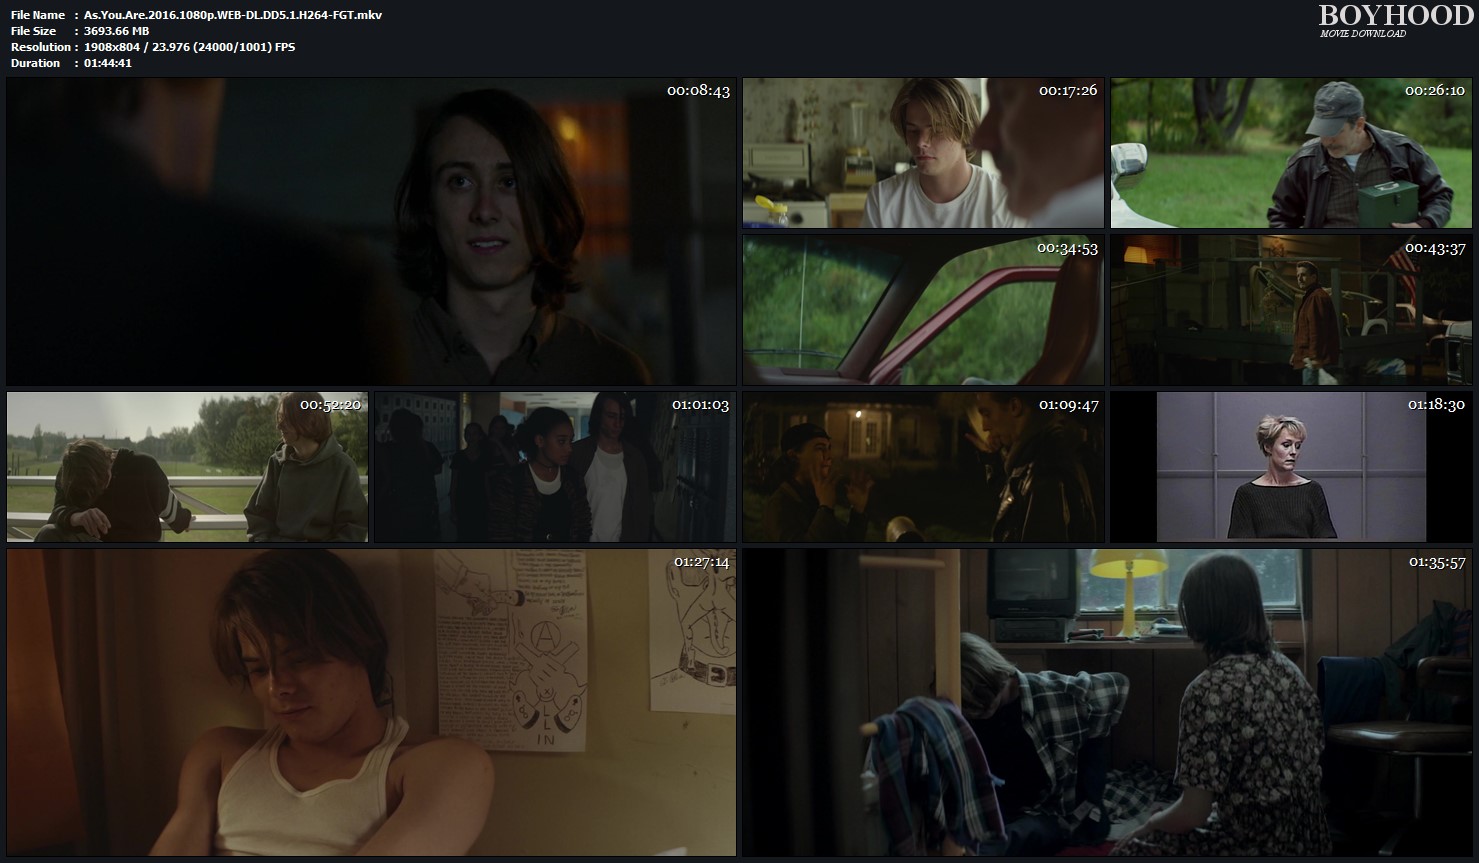Select the red car door thumbnail

pyautogui.click(x=923, y=310)
